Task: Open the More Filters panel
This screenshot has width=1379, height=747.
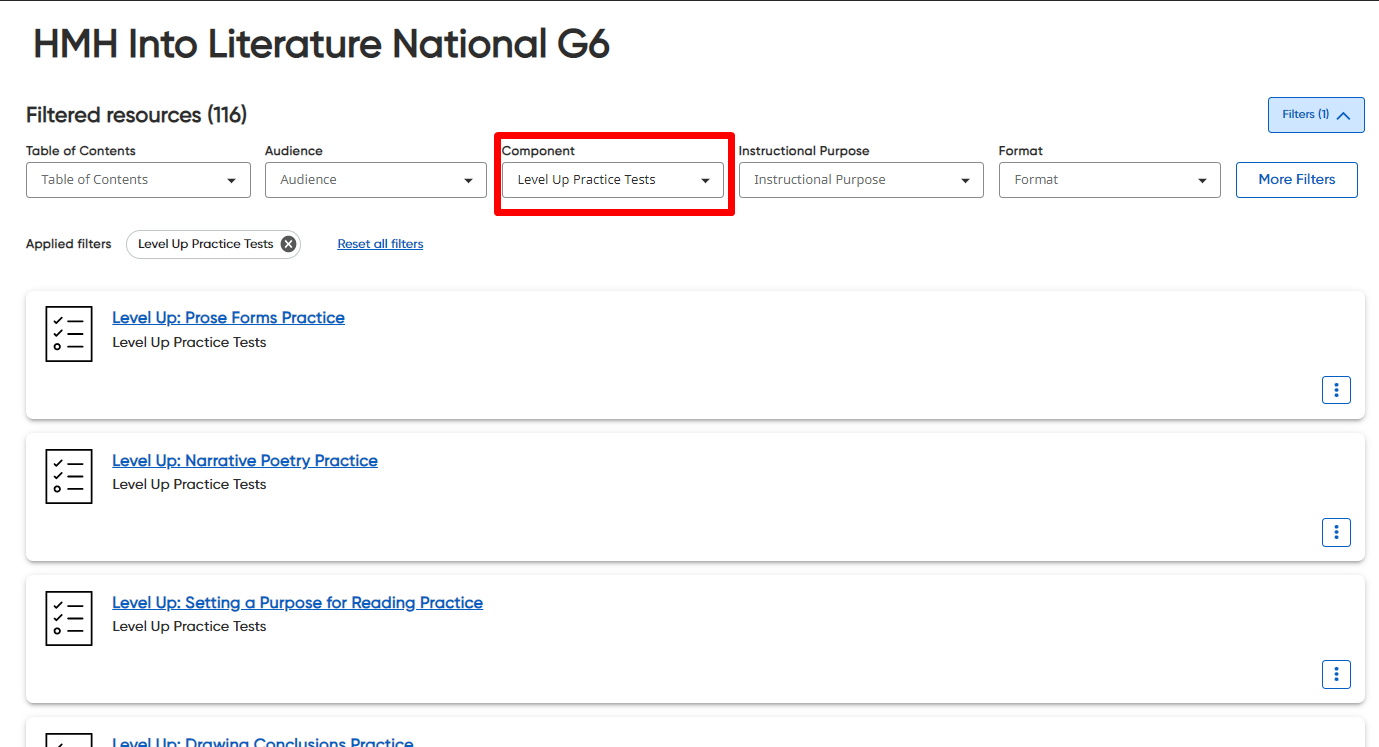Action: [x=1296, y=179]
